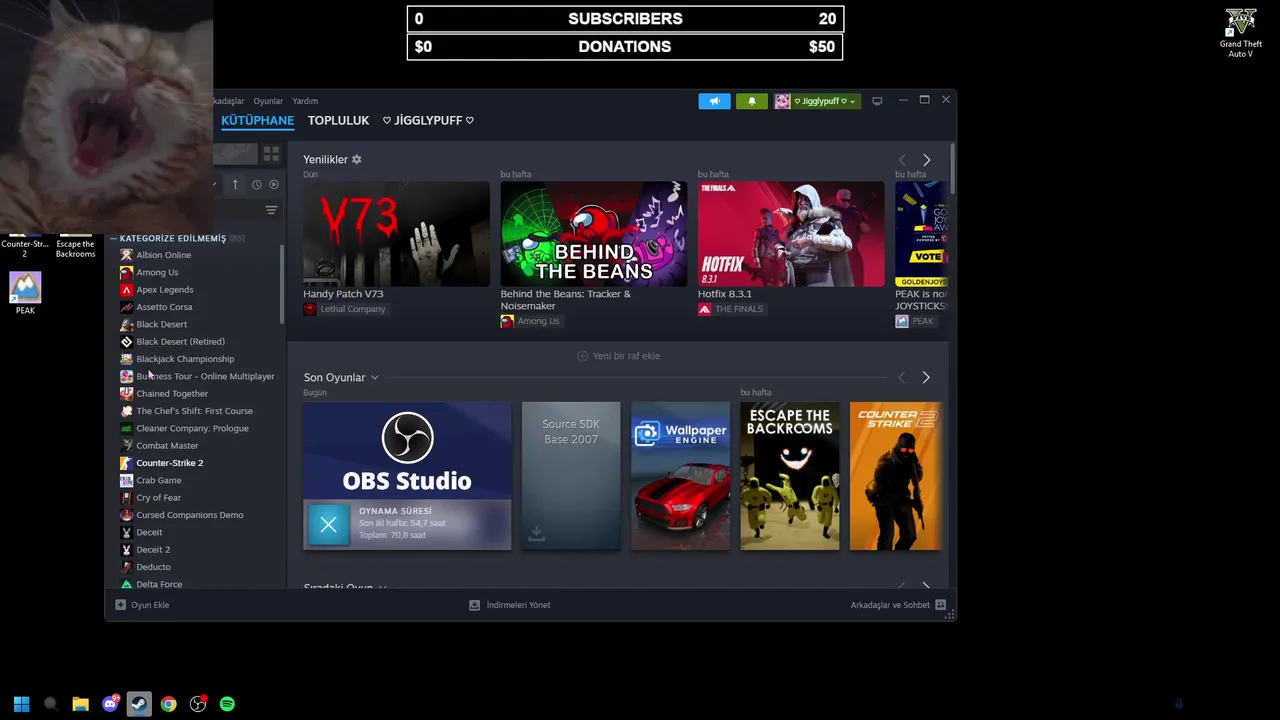Select Deceit 2 in the list
This screenshot has width=1280, height=720.
tap(153, 550)
